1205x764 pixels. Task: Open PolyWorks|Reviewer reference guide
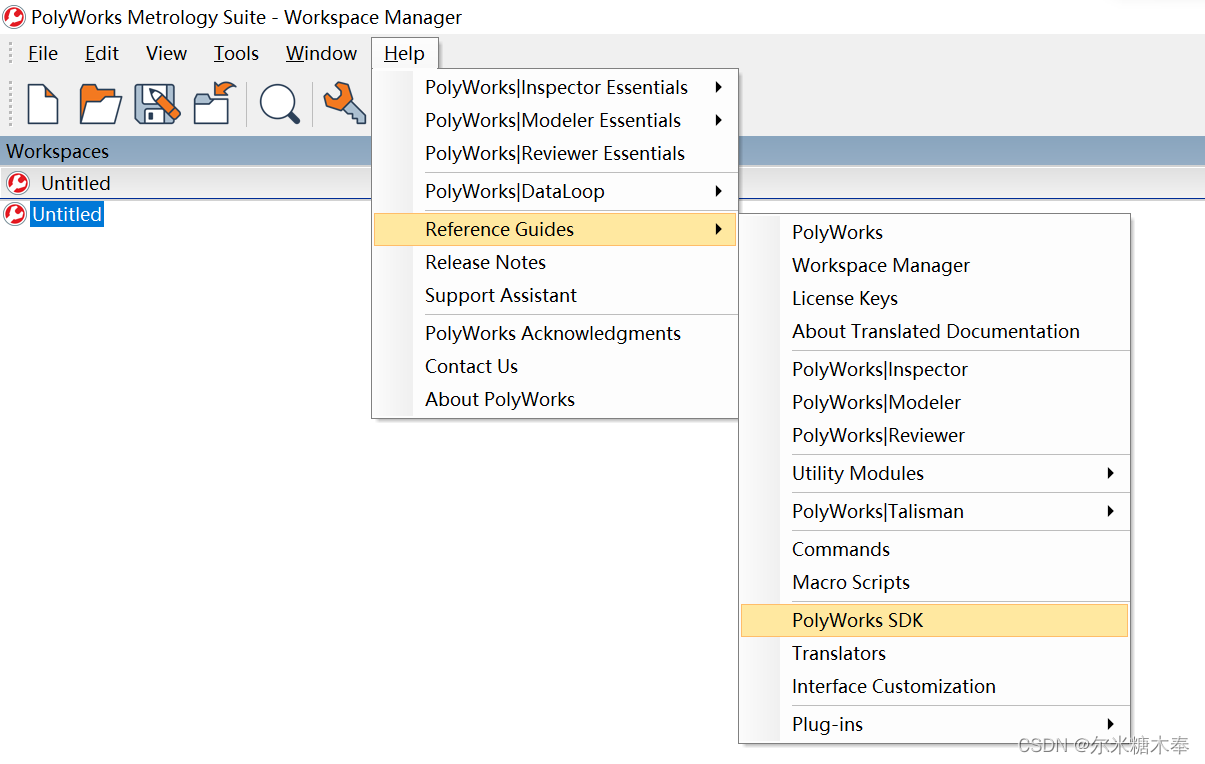point(934,436)
